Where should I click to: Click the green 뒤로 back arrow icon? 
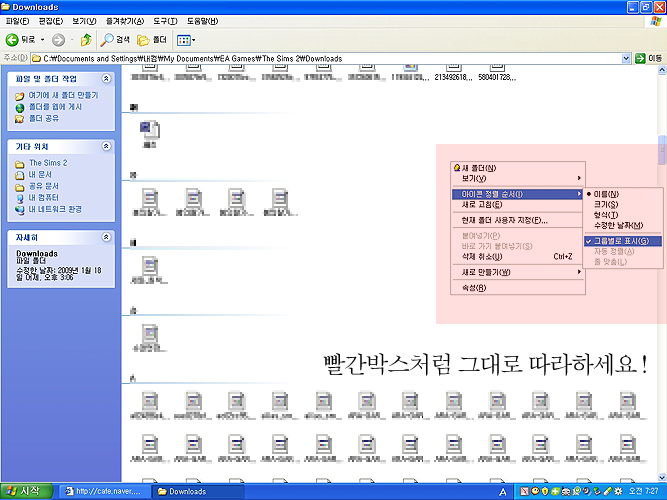click(12, 40)
